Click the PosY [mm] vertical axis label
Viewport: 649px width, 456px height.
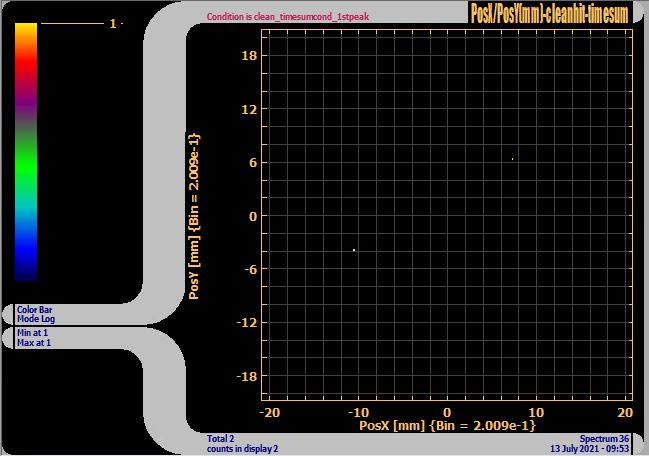coord(194,215)
